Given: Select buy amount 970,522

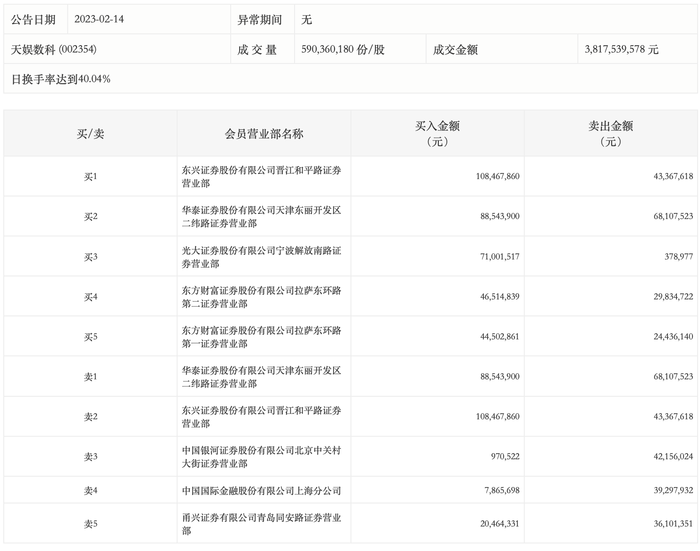Looking at the screenshot, I should coord(505,456).
